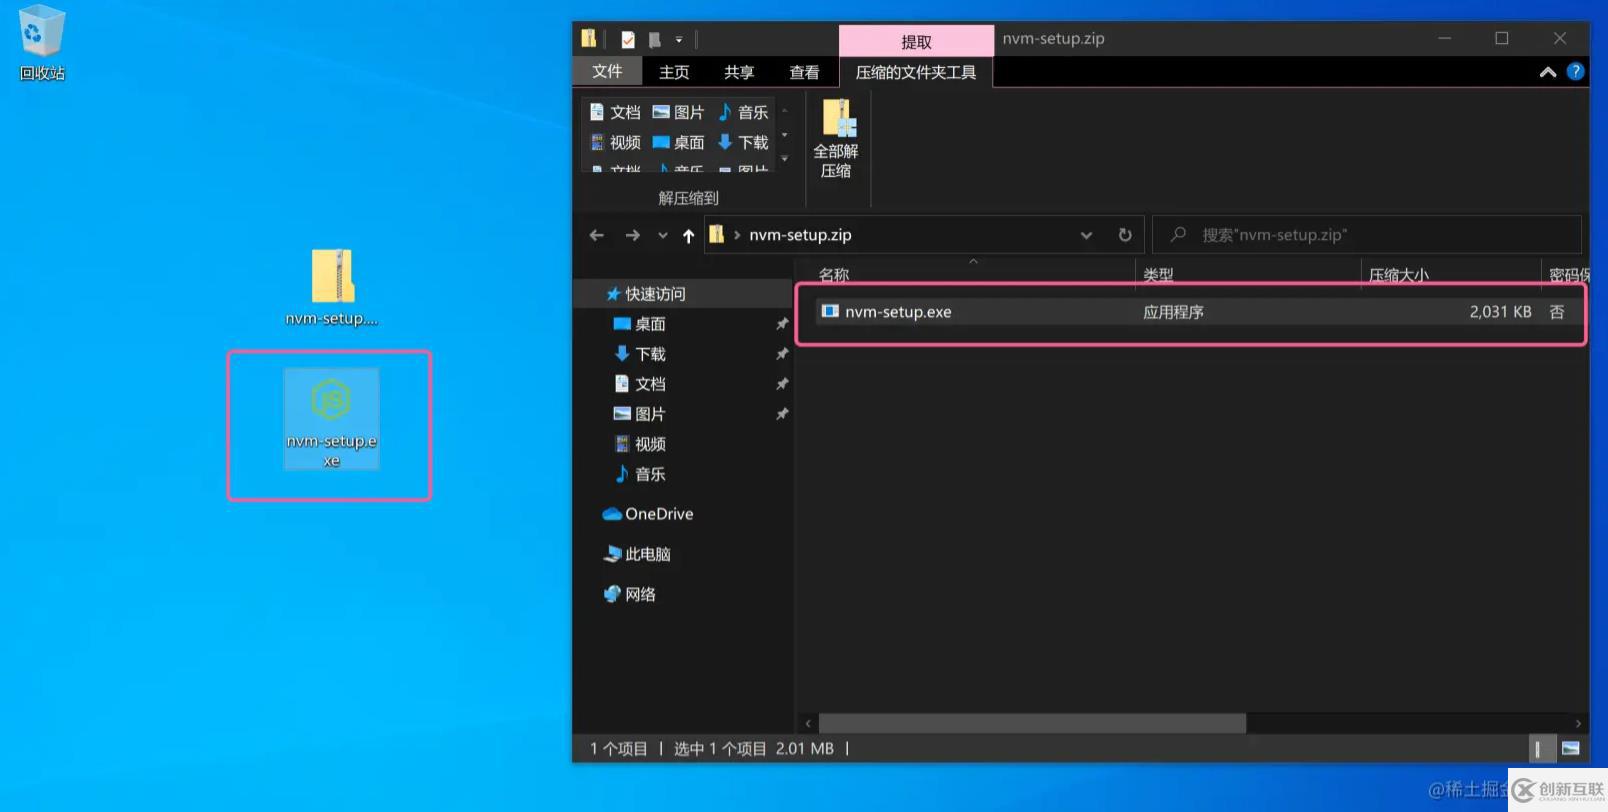Extract to 音乐 in ribbon gallery

743,112
